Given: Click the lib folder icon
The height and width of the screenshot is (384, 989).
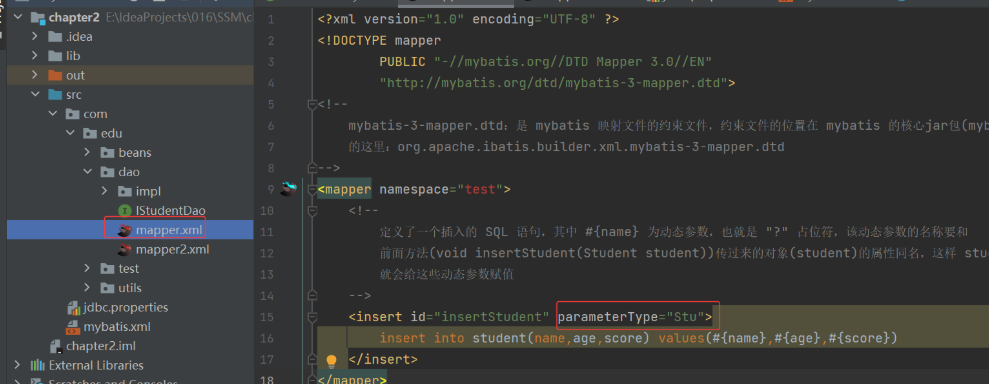Looking at the screenshot, I should [x=56, y=56].
